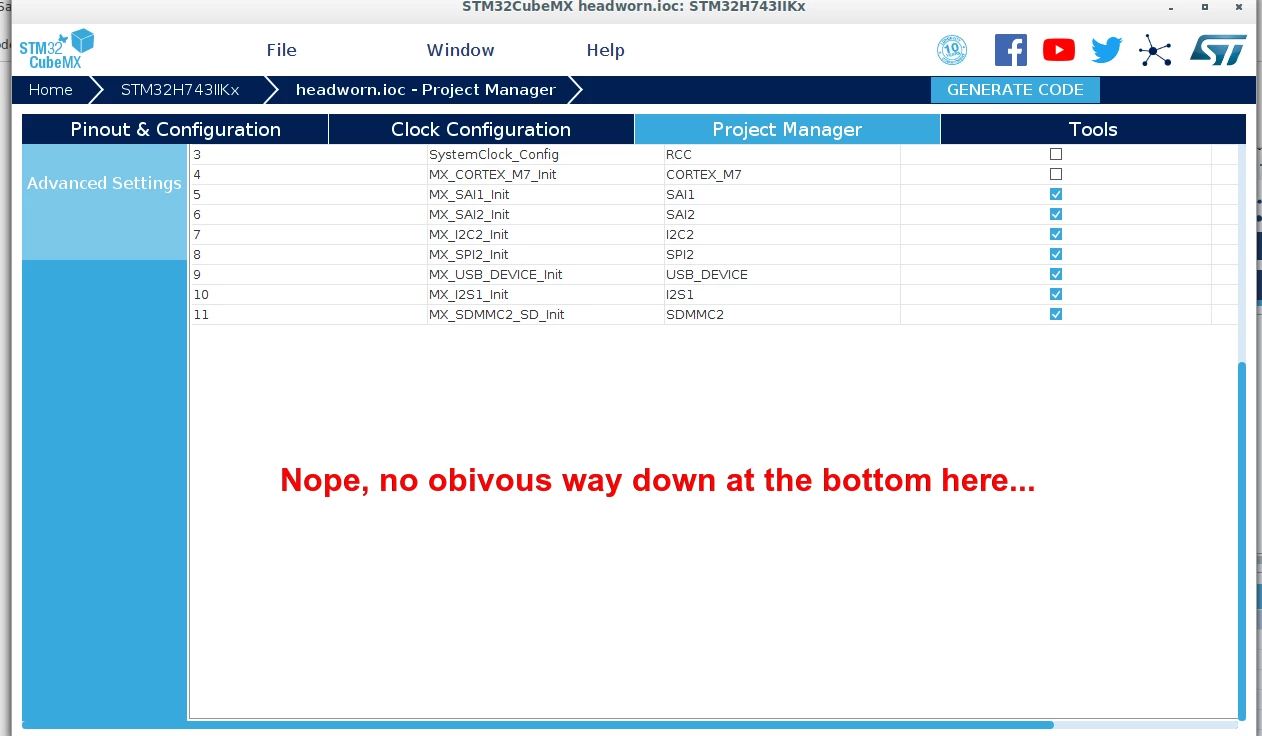This screenshot has height=736, width=1262.
Task: Select the SystemClock_Config function name
Action: click(494, 155)
